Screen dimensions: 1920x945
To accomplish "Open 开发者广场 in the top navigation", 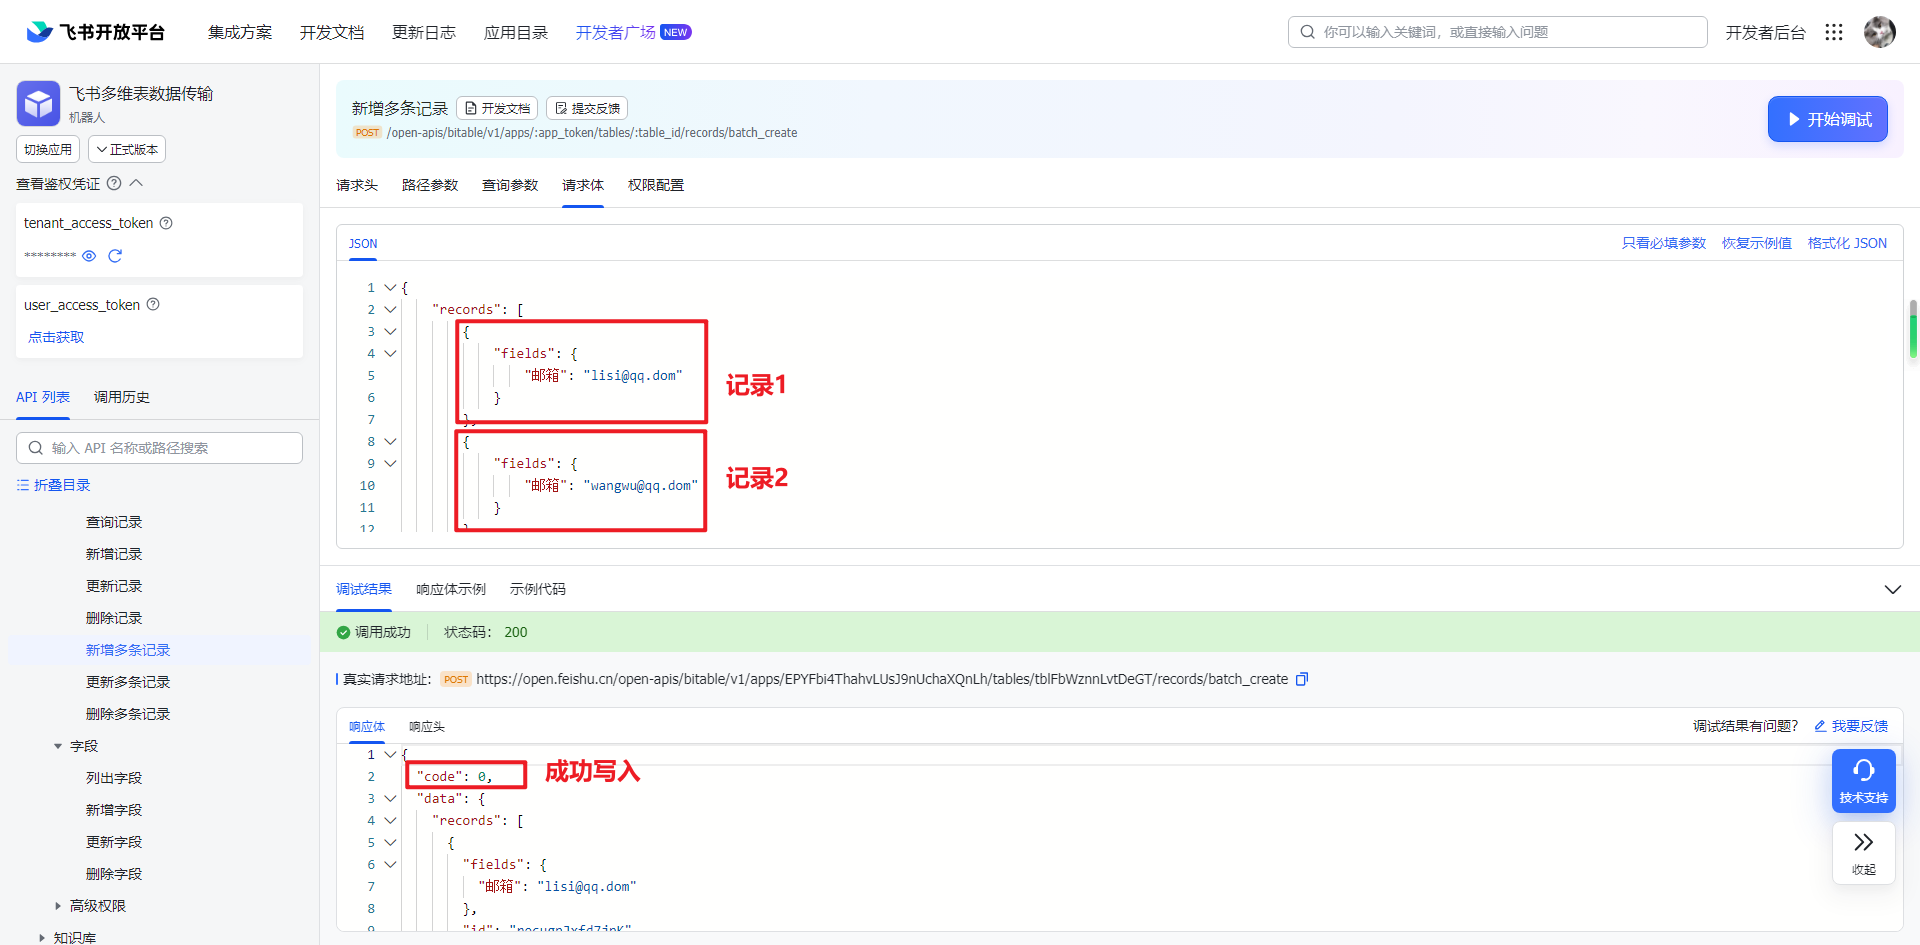I will [616, 32].
